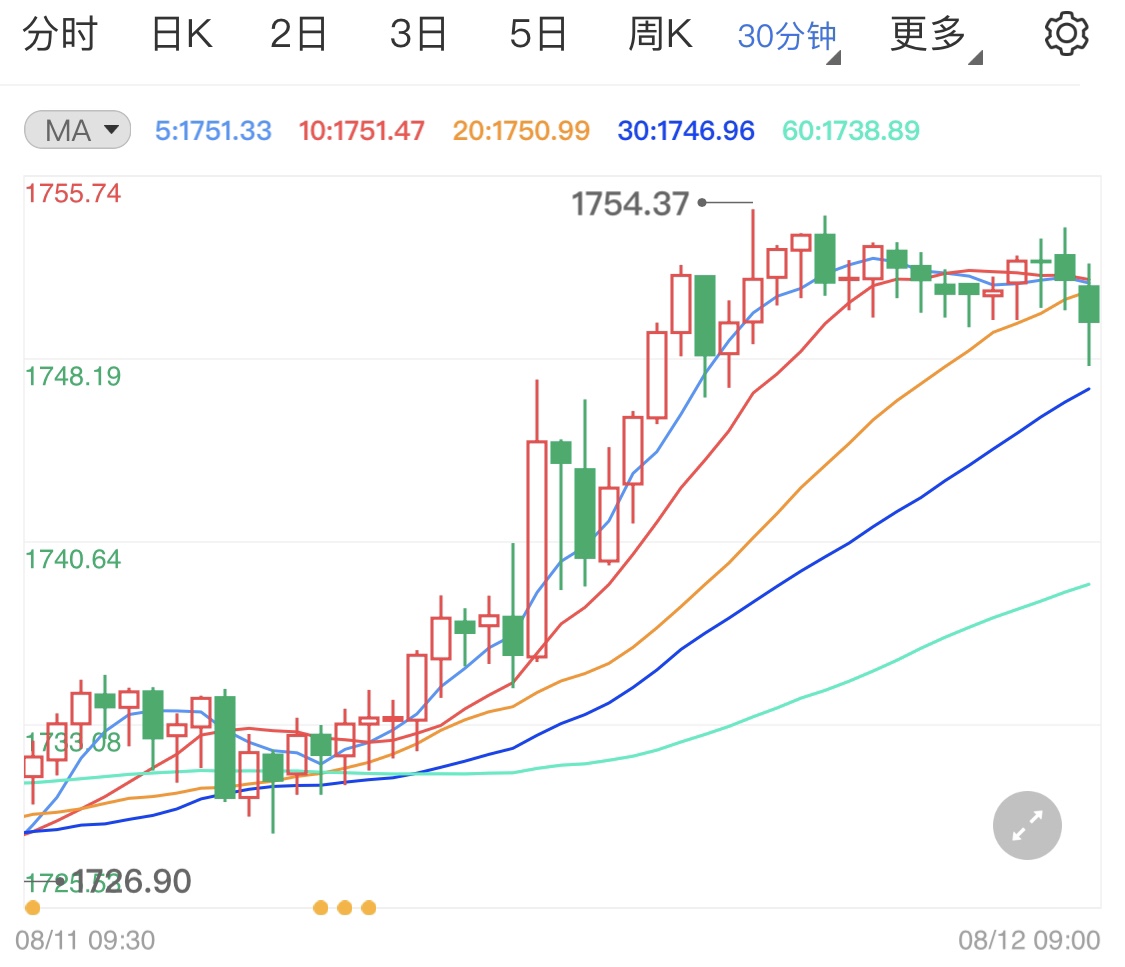Switch to 日K tab
The height and width of the screenshot is (967, 1125).
click(x=182, y=34)
